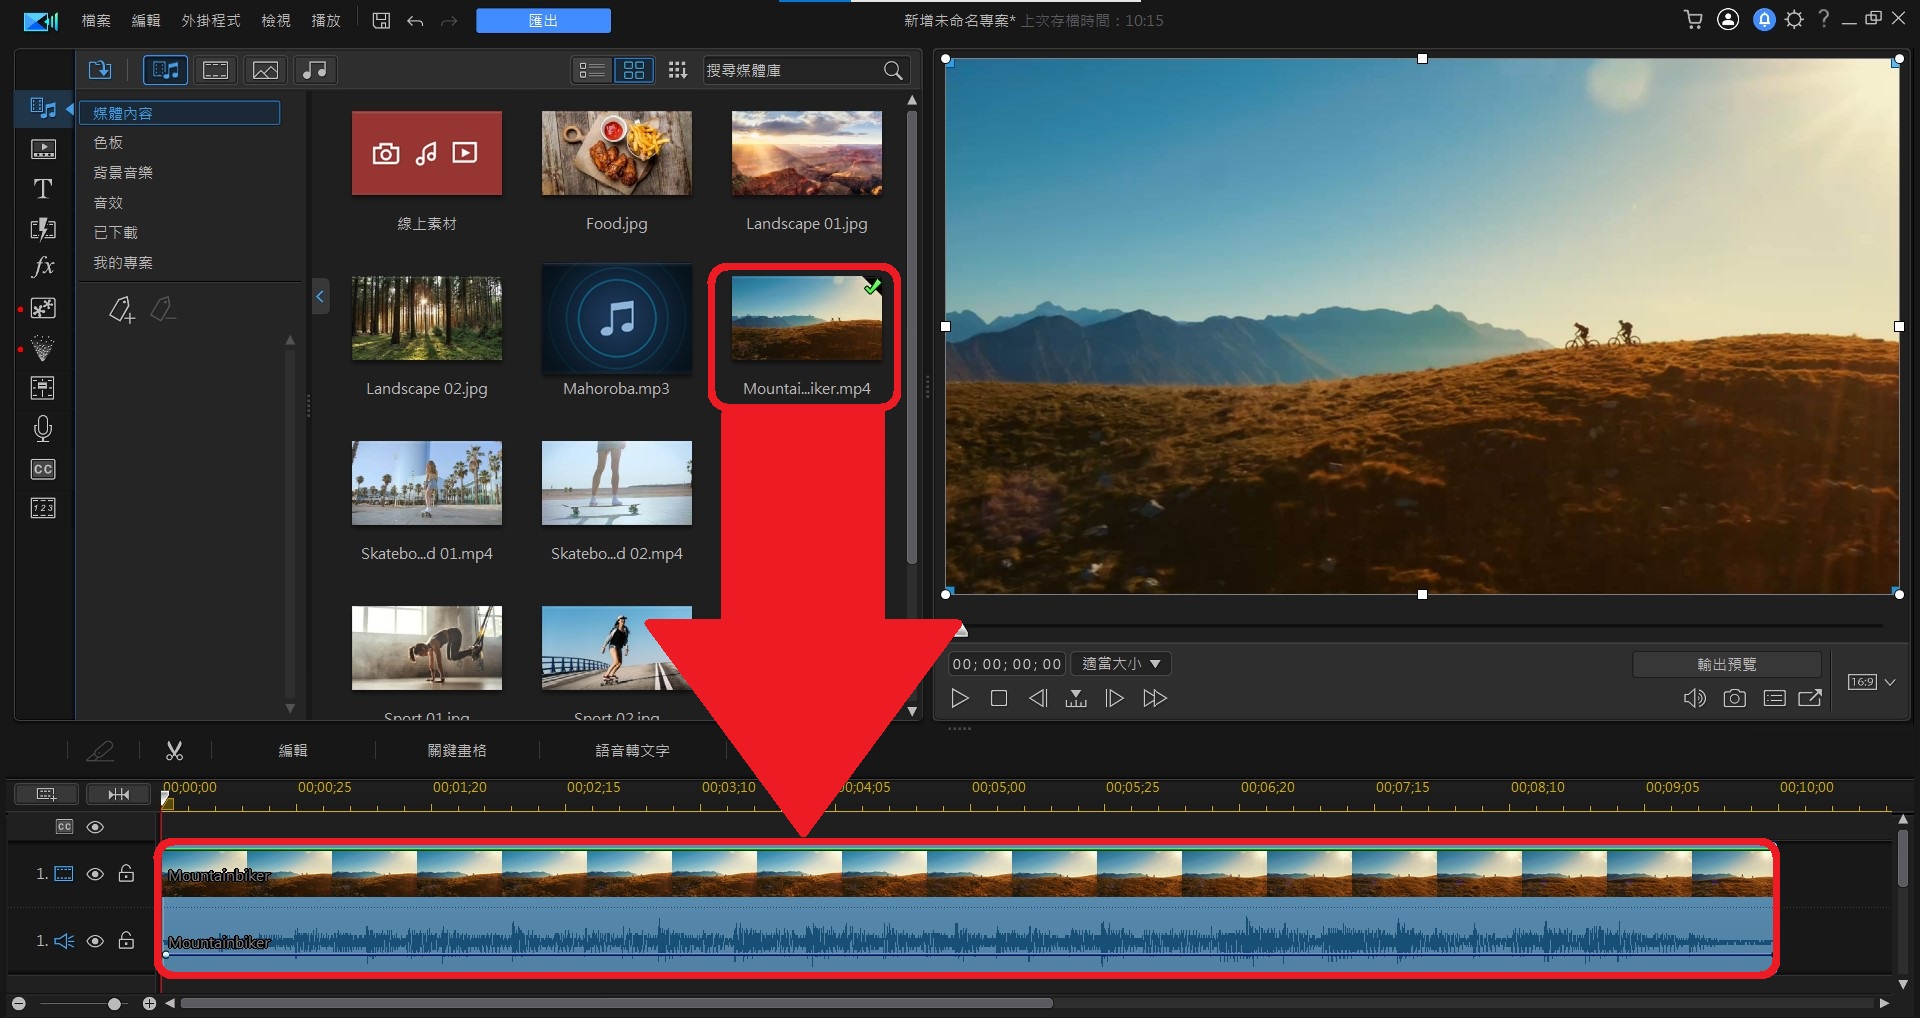1920x1018 pixels.
Task: Select the Food.jpg thumbnail
Action: [616, 153]
